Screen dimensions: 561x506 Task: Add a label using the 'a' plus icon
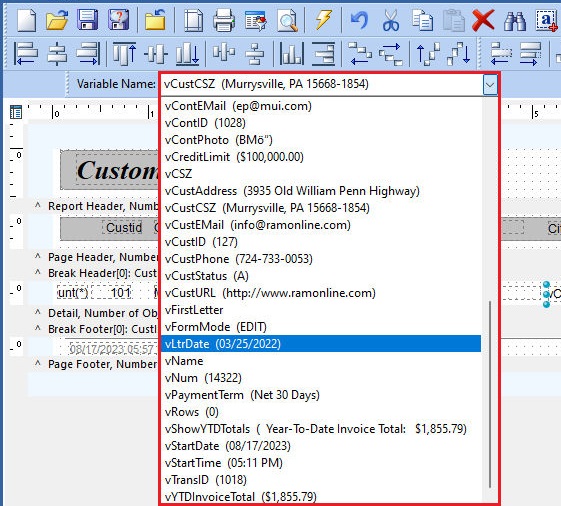546,20
